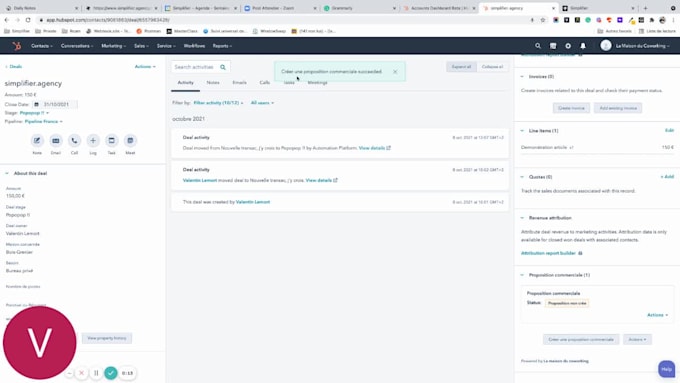Pause the screen recording
Image resolution: width=680 pixels, height=383 pixels.
96,373
